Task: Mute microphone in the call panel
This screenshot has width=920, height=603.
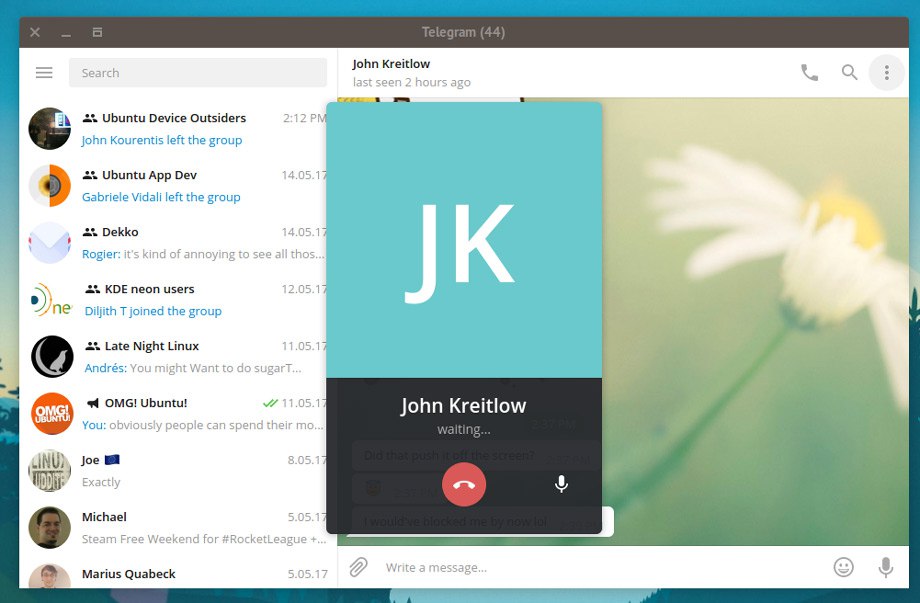Action: (x=562, y=484)
